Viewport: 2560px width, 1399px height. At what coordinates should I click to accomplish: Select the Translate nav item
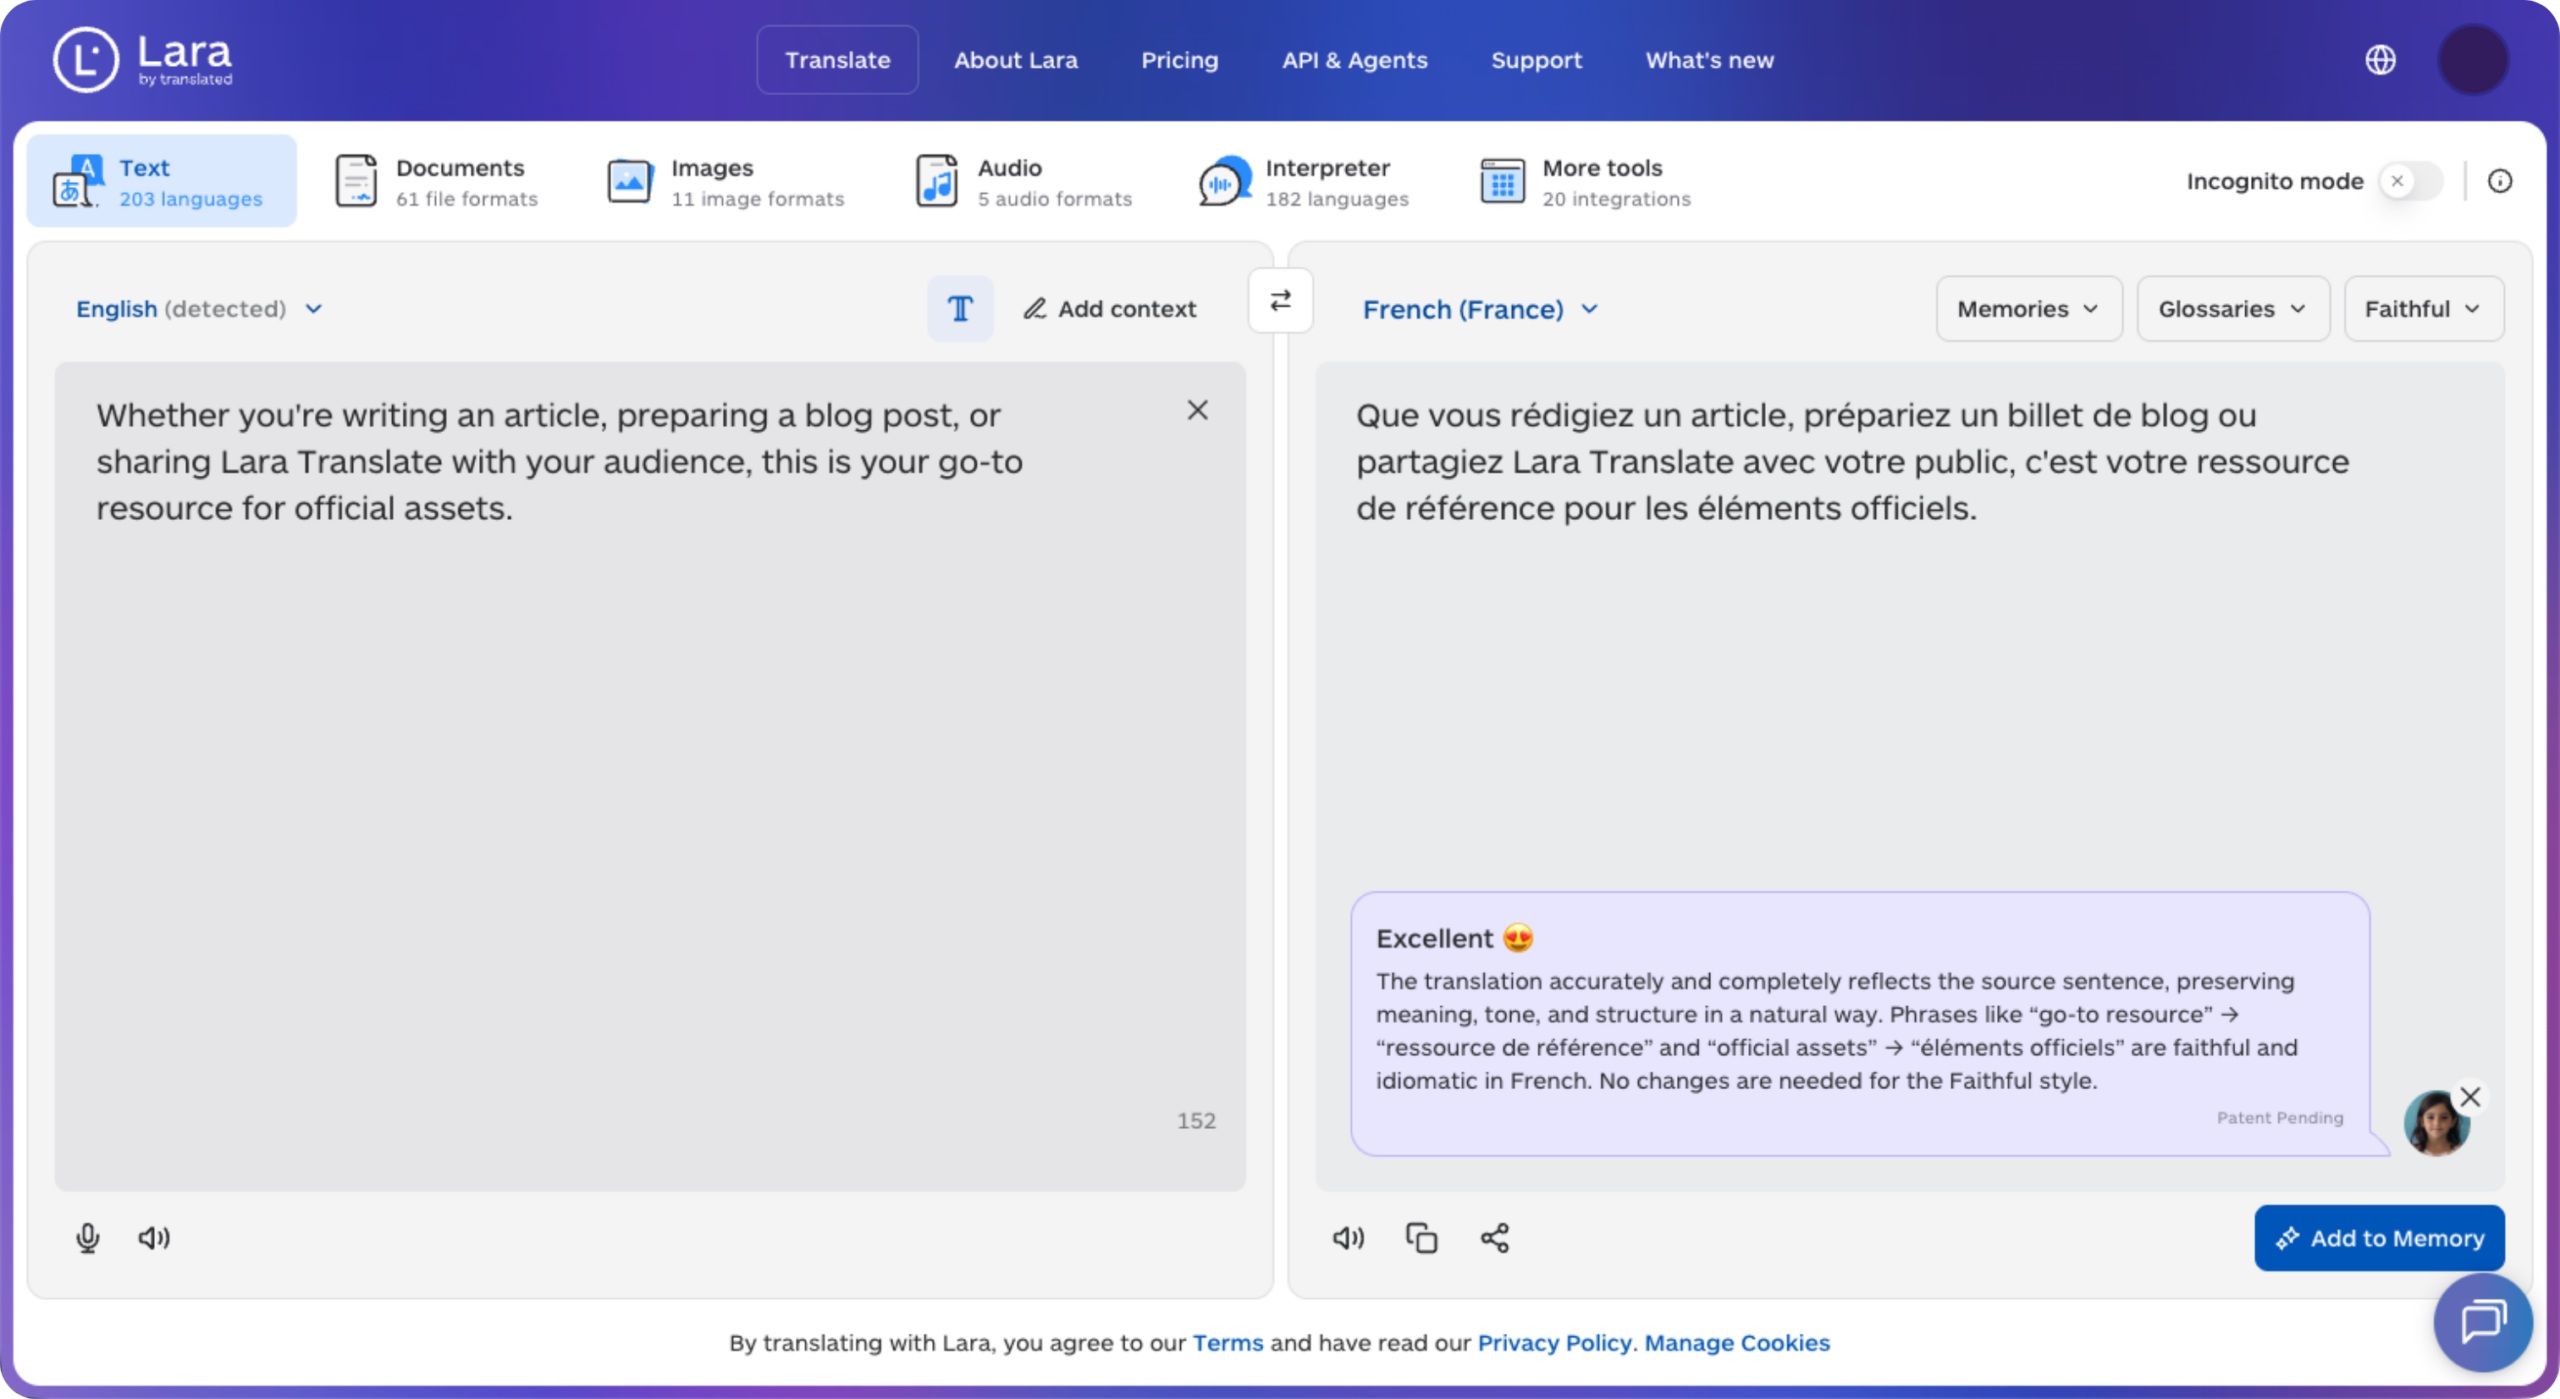[837, 60]
